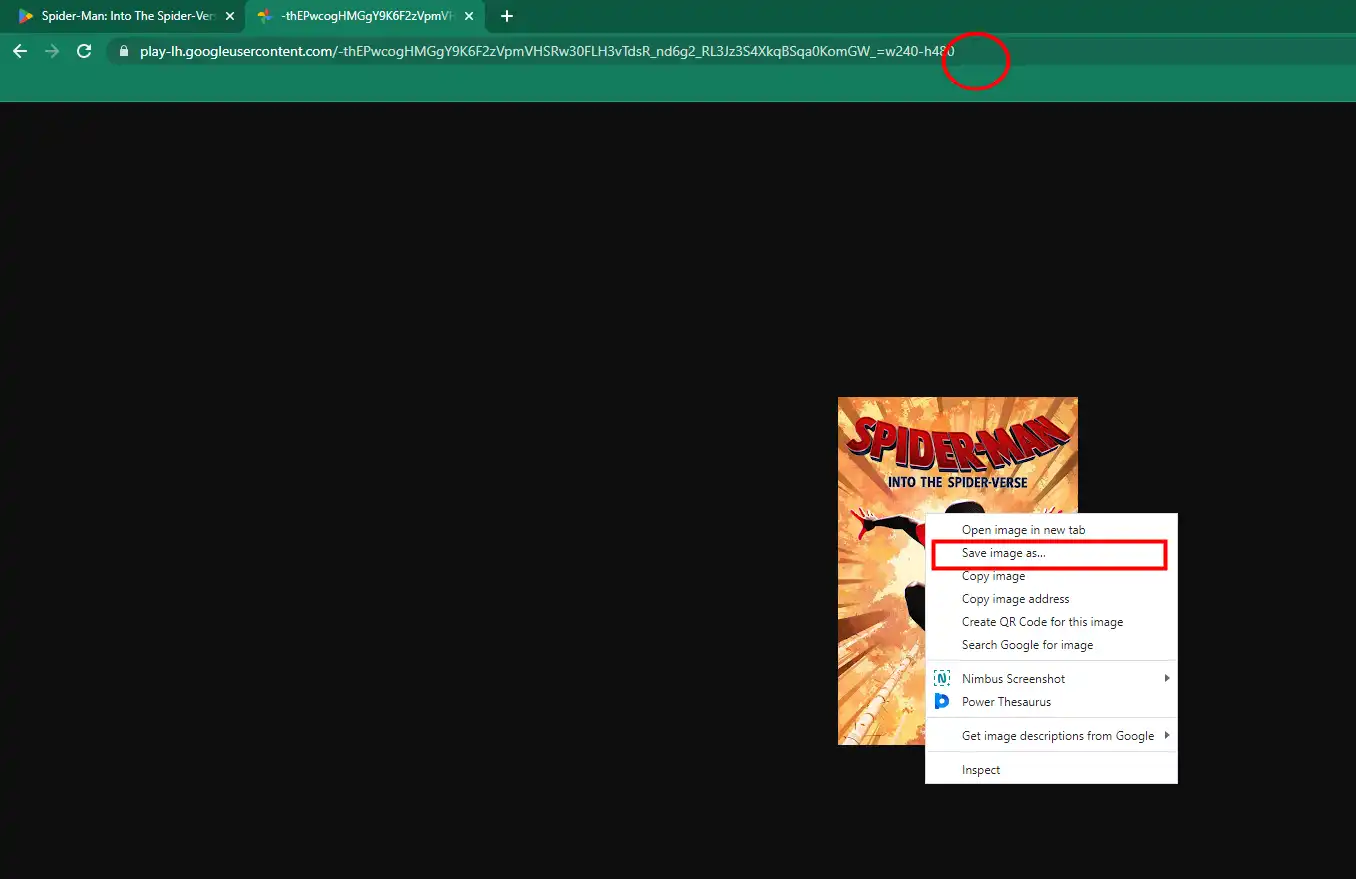Select Power Thesaurus menu entry

[1051, 702]
